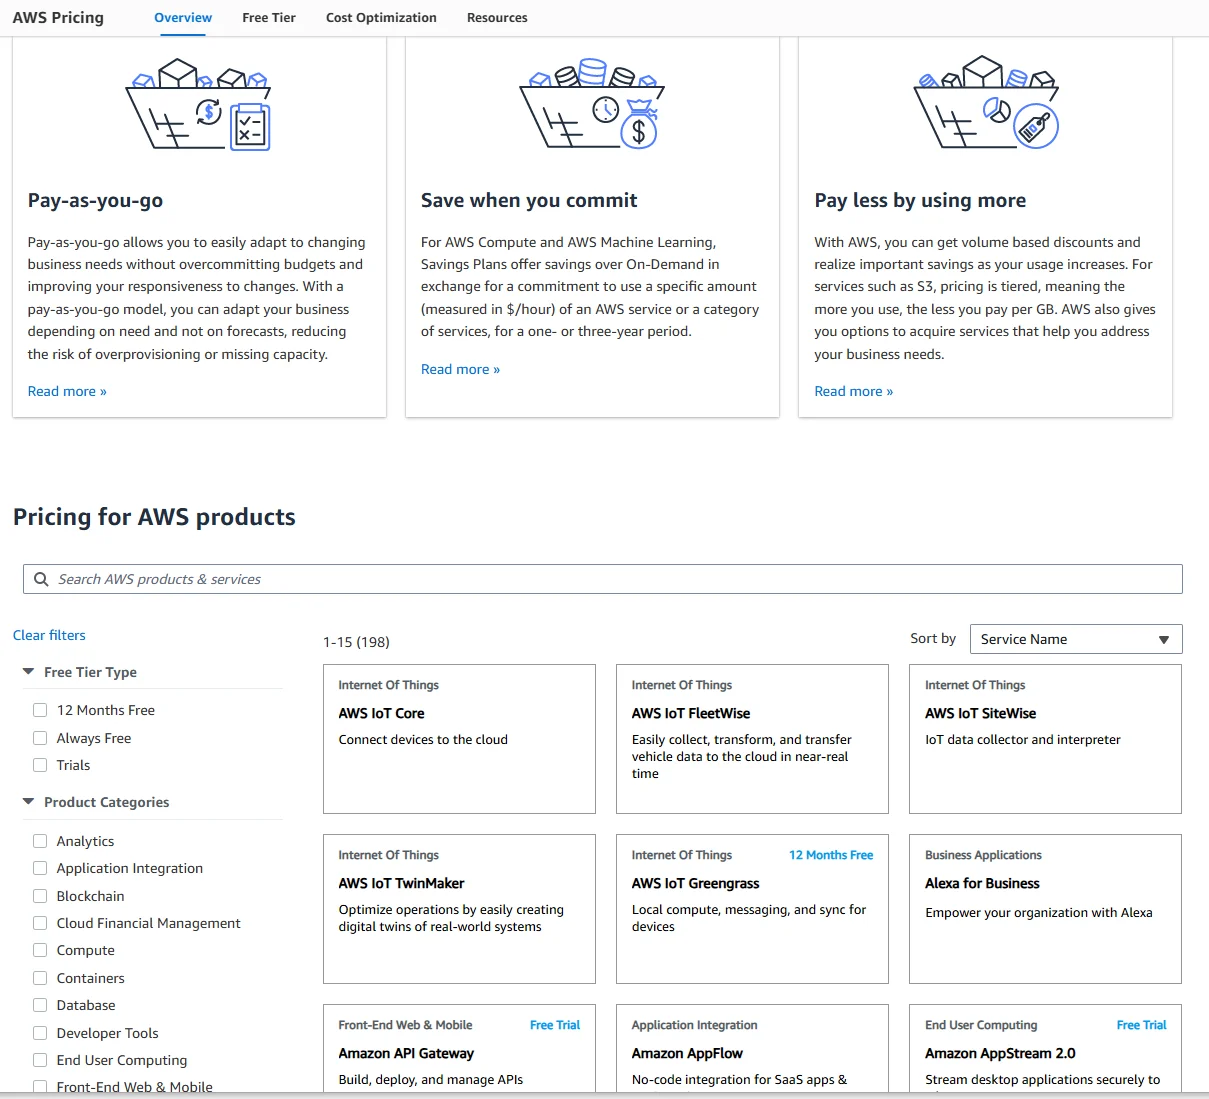Check the Always Free filter
This screenshot has width=1209, height=1099.
tap(40, 738)
